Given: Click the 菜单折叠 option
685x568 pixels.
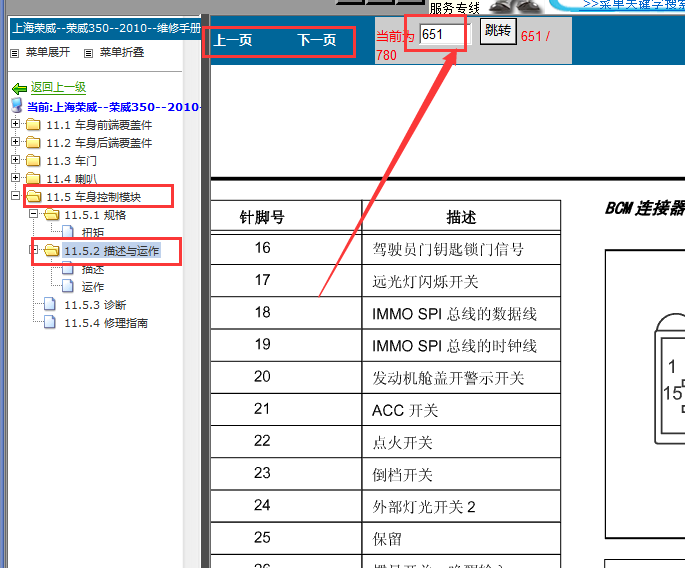Looking at the screenshot, I should tap(122, 52).
